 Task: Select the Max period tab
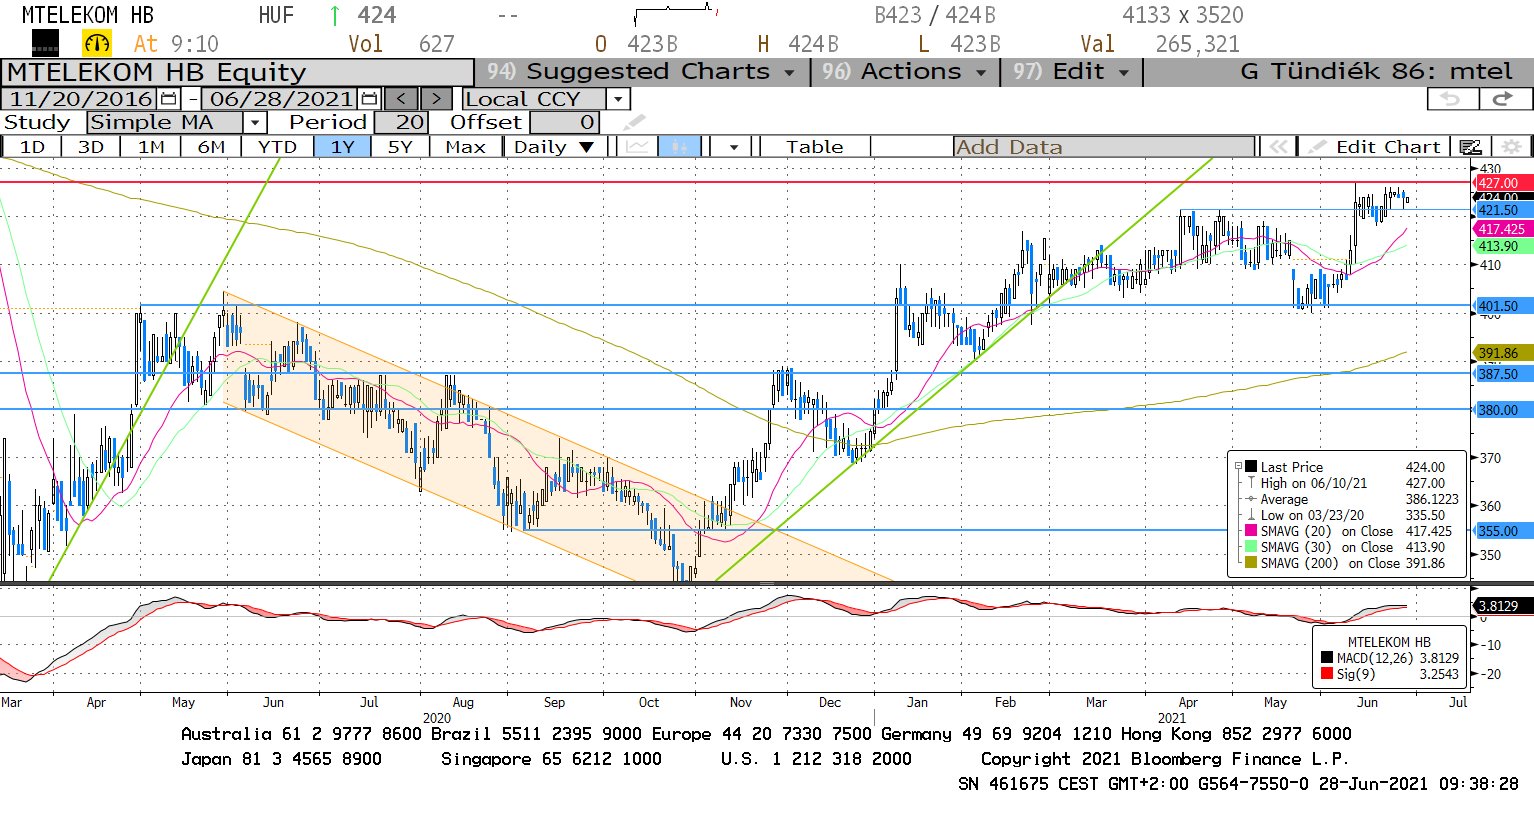click(465, 147)
